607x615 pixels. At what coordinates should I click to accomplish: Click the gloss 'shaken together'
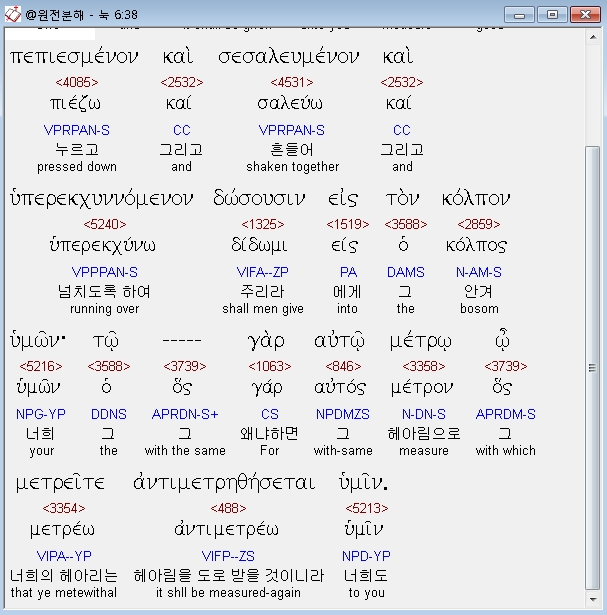(293, 167)
